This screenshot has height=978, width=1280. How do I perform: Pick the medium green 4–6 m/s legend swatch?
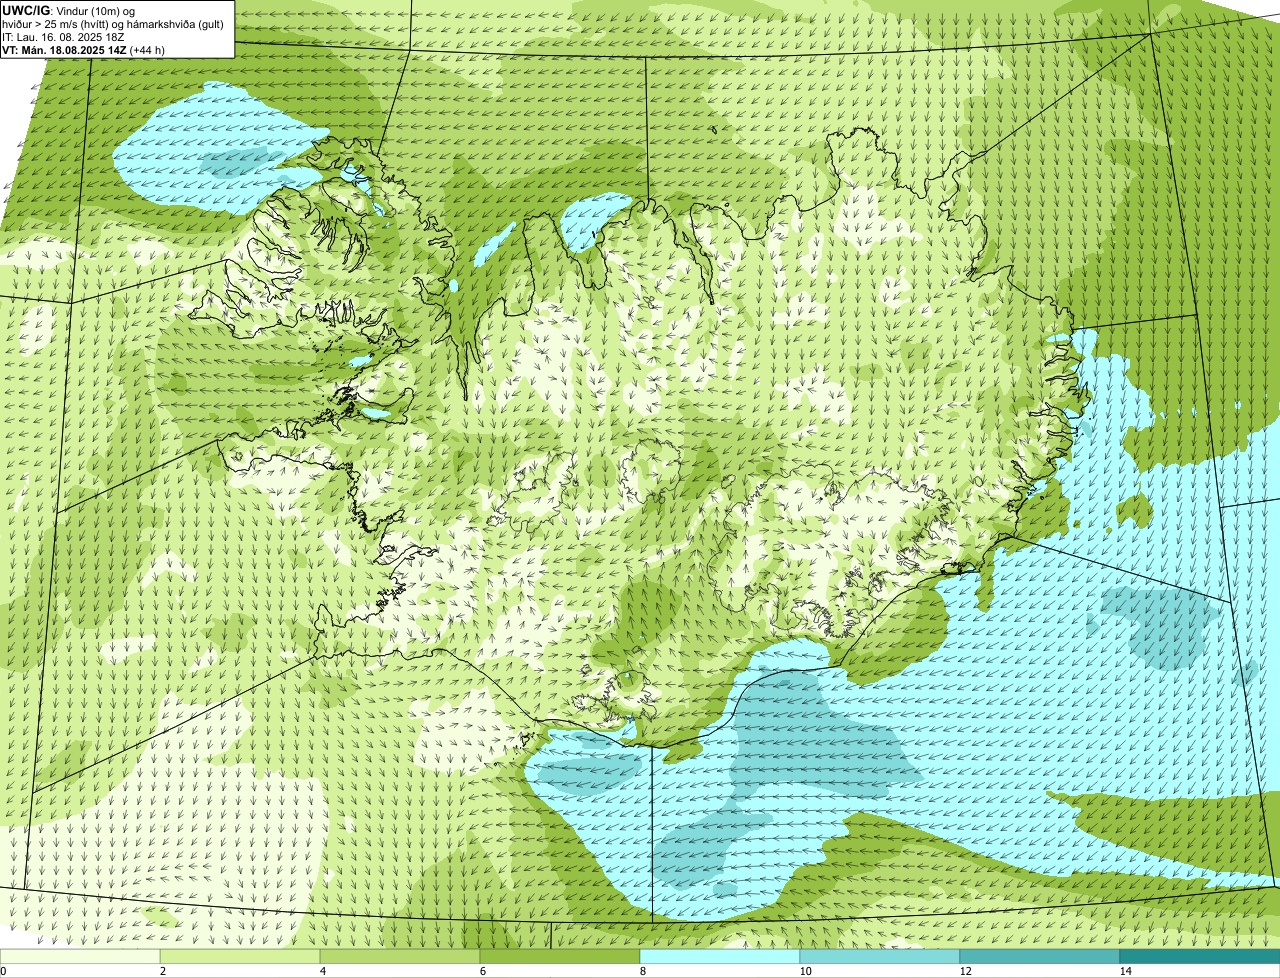click(x=400, y=956)
